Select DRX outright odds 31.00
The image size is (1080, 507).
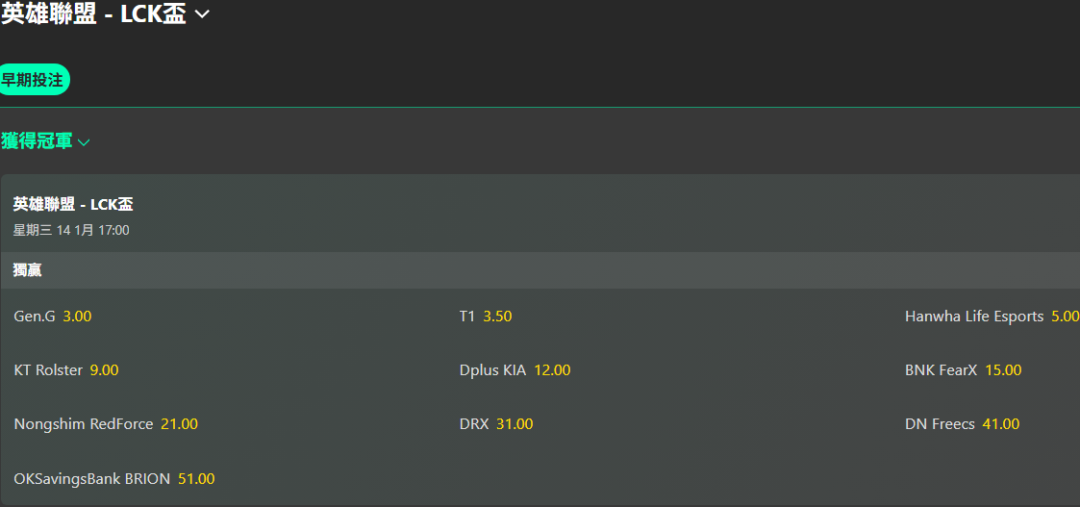pos(514,424)
